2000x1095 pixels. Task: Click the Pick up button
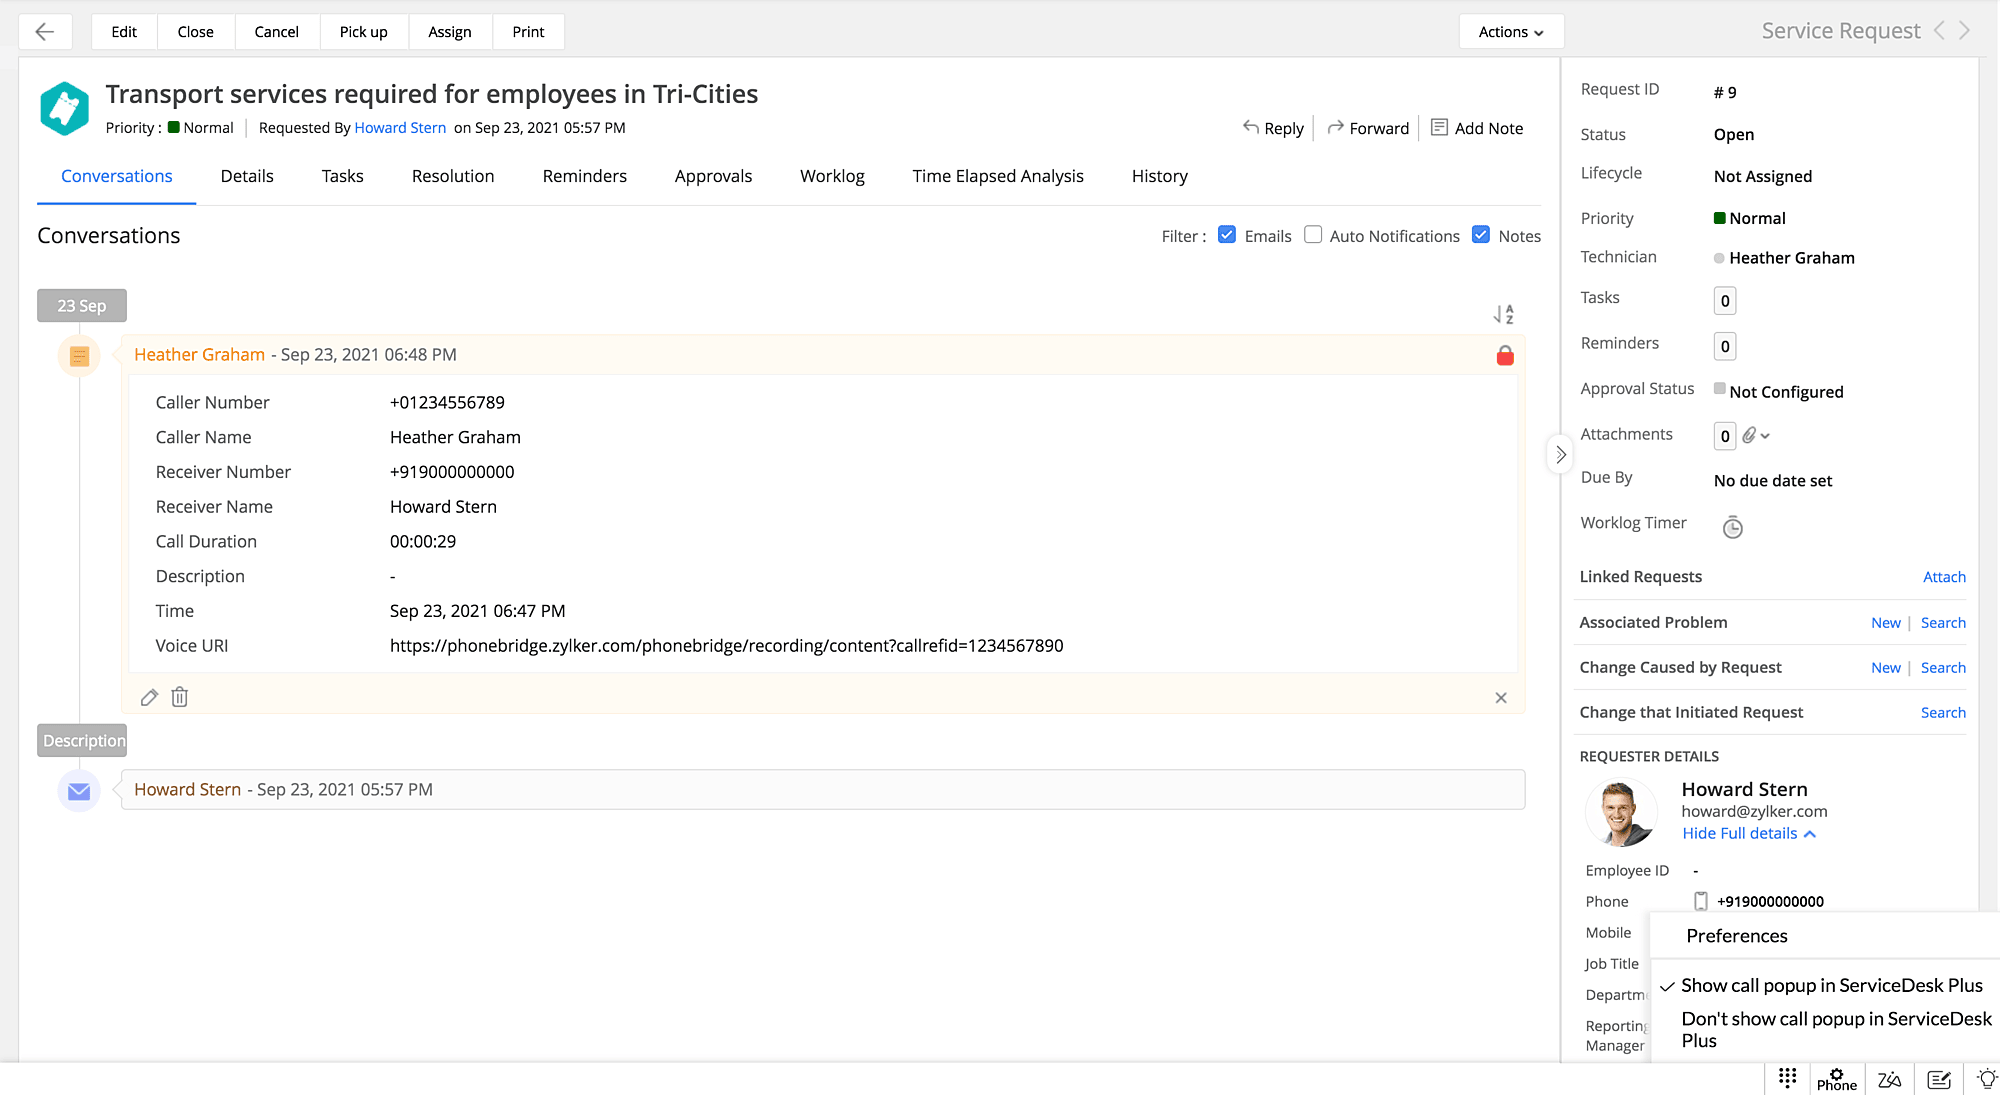tap(363, 32)
